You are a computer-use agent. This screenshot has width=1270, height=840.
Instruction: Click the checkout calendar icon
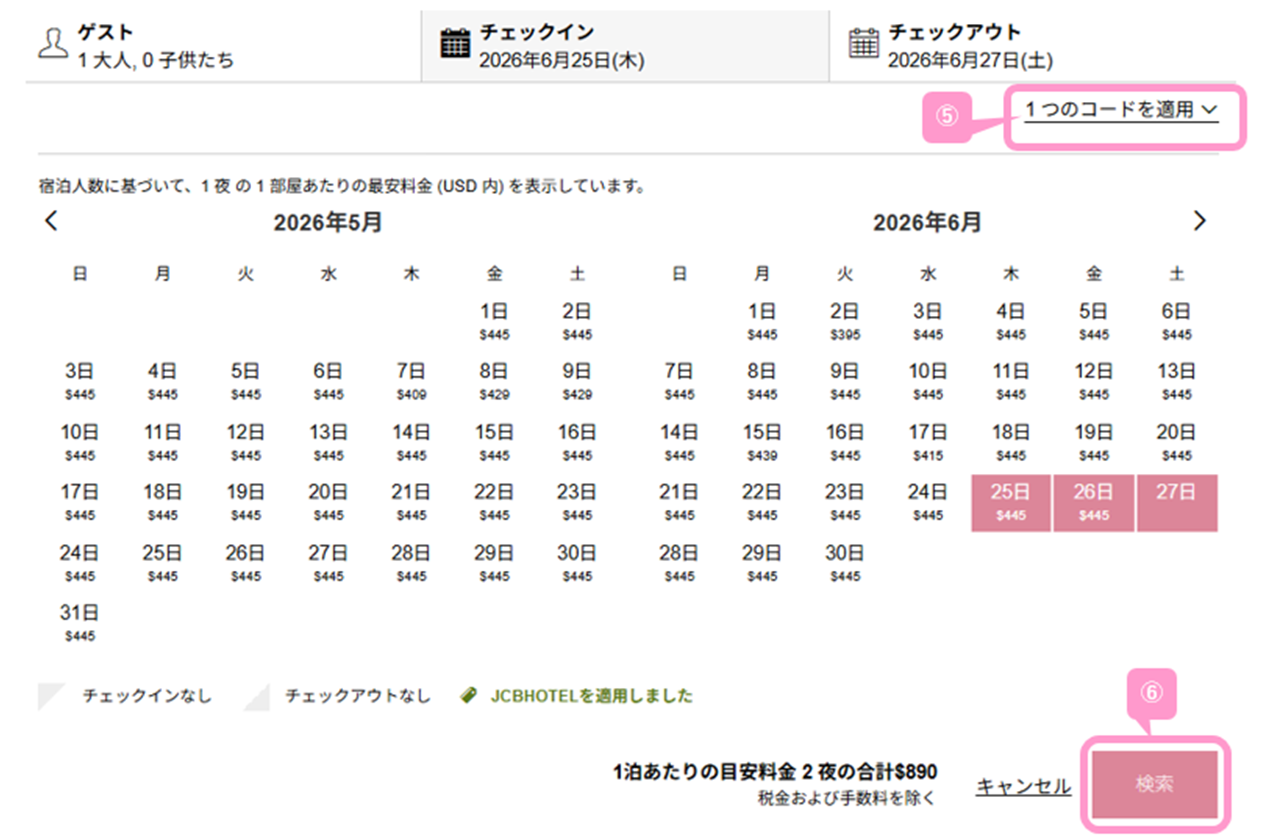[x=863, y=43]
